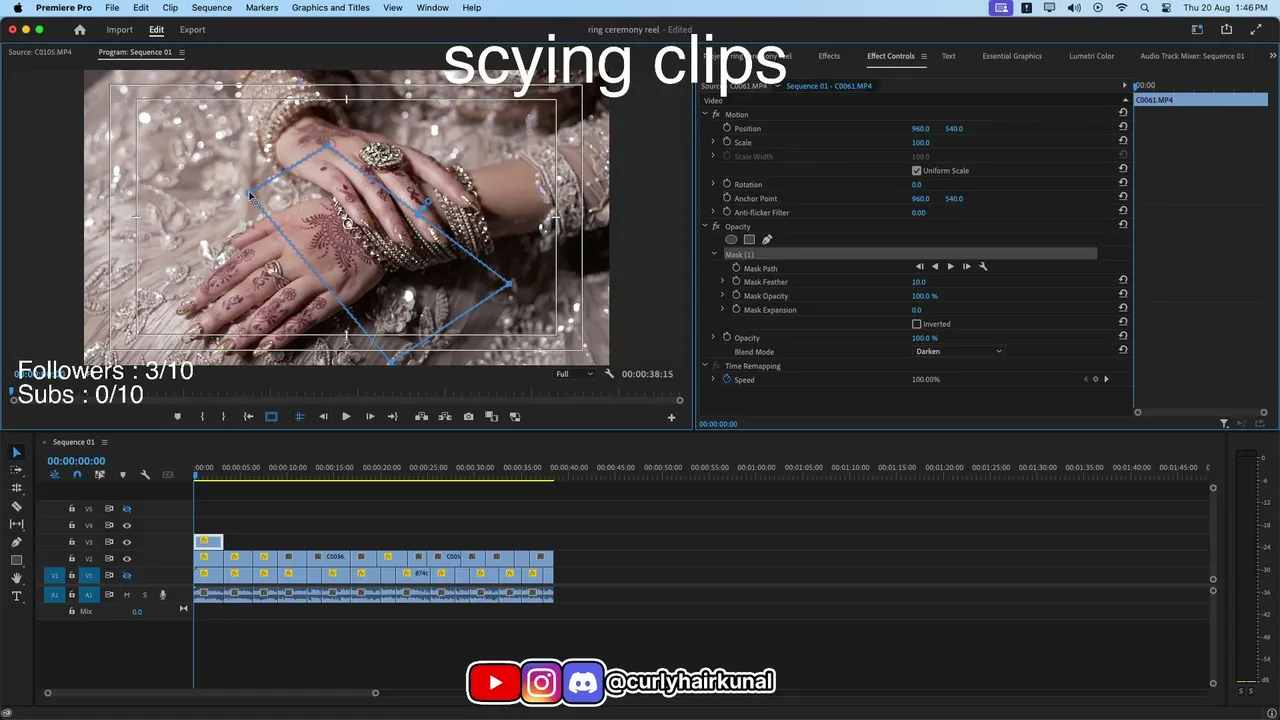Open the Blend Mode dropdown set to Darken
The width and height of the screenshot is (1280, 720).
[x=958, y=352]
